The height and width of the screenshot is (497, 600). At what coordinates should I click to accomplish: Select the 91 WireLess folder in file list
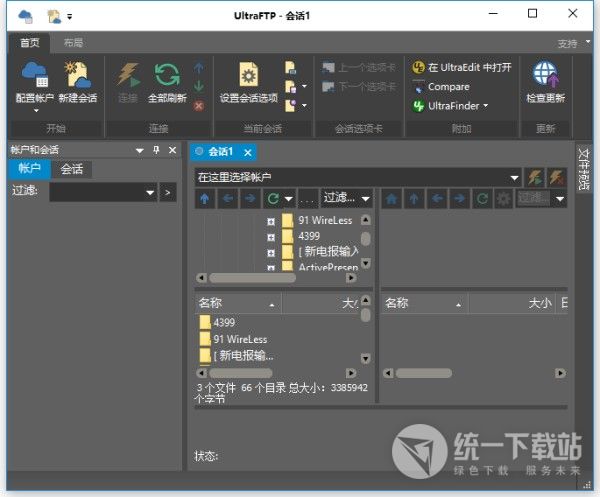pos(239,339)
